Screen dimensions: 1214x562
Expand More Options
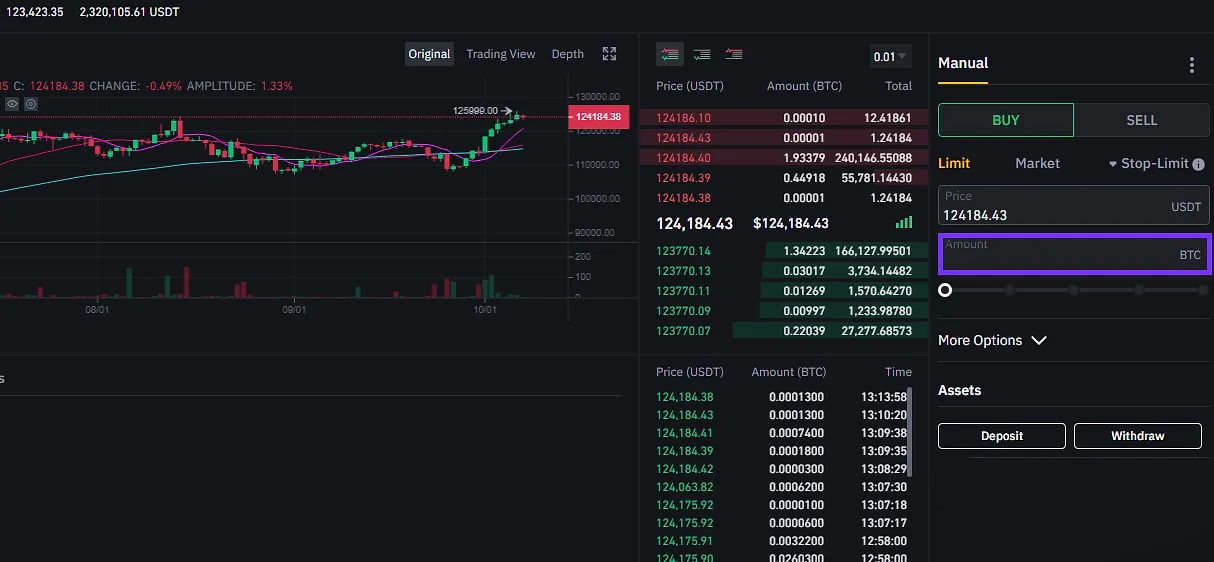(x=992, y=340)
